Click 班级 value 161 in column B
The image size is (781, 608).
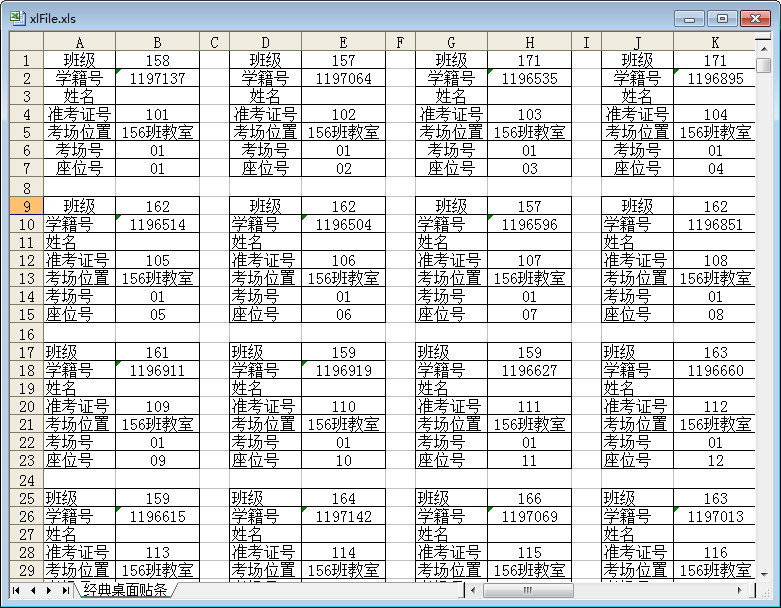click(x=157, y=353)
